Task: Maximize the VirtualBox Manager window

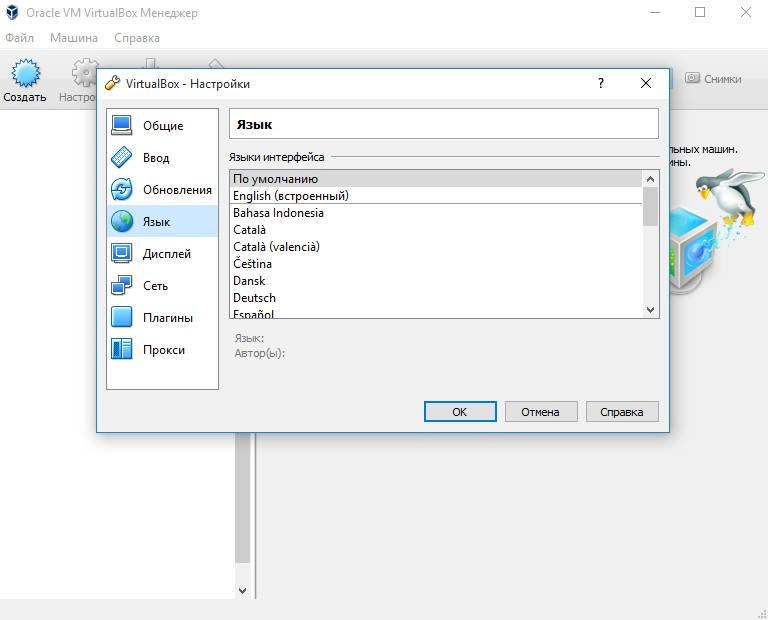Action: point(700,12)
